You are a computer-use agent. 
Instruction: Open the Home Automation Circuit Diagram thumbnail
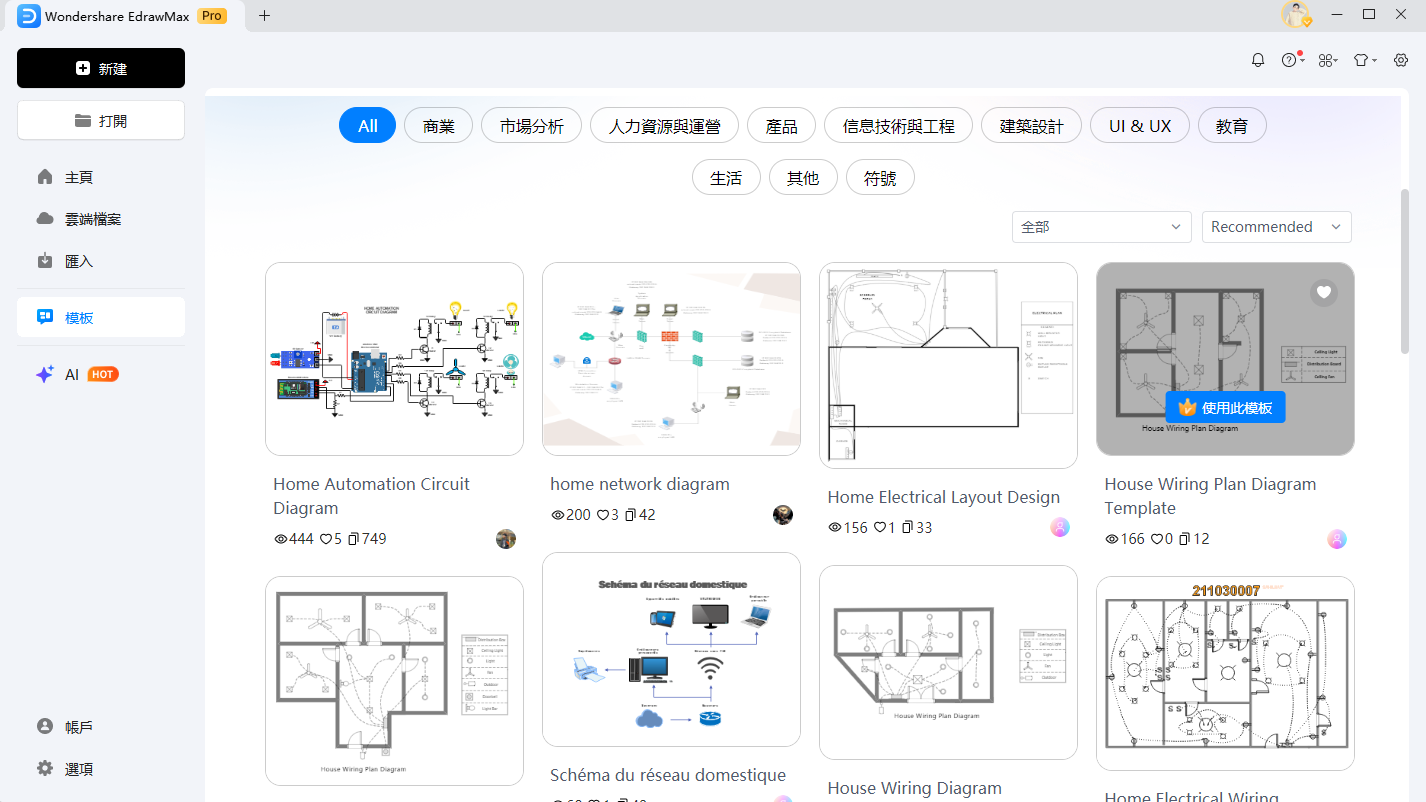(394, 359)
